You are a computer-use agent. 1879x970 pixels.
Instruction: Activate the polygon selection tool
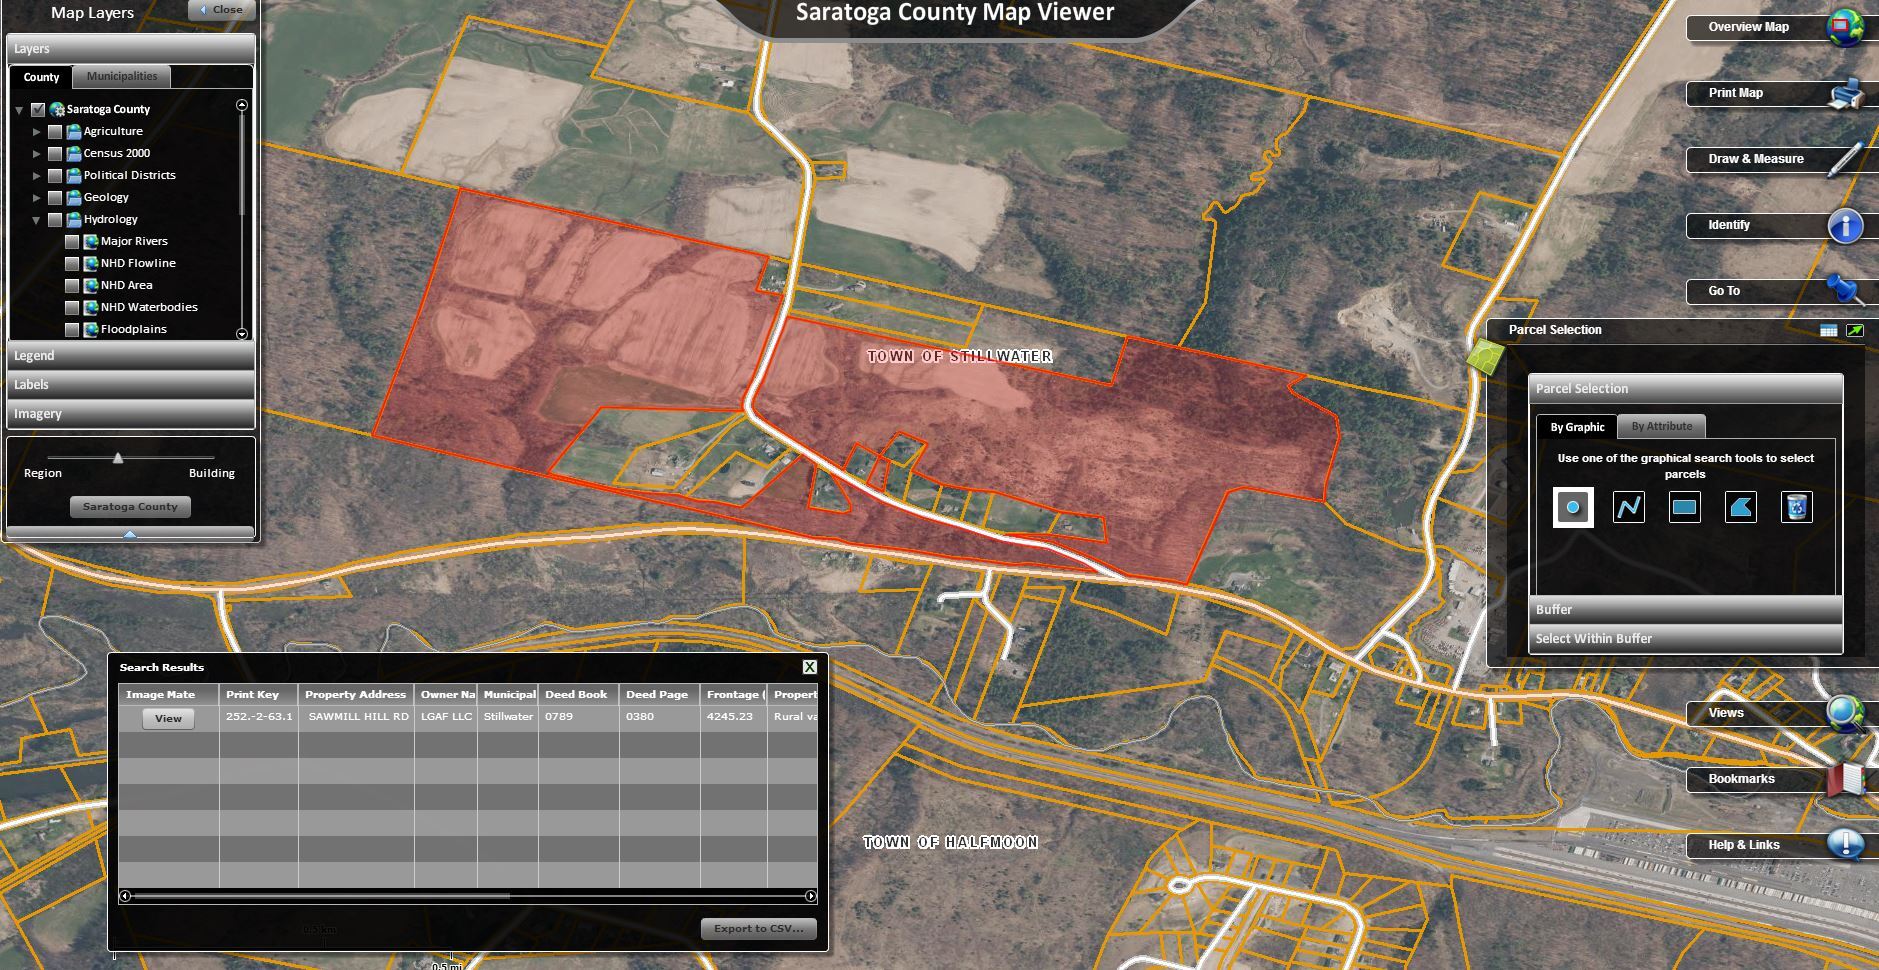[x=1740, y=507]
